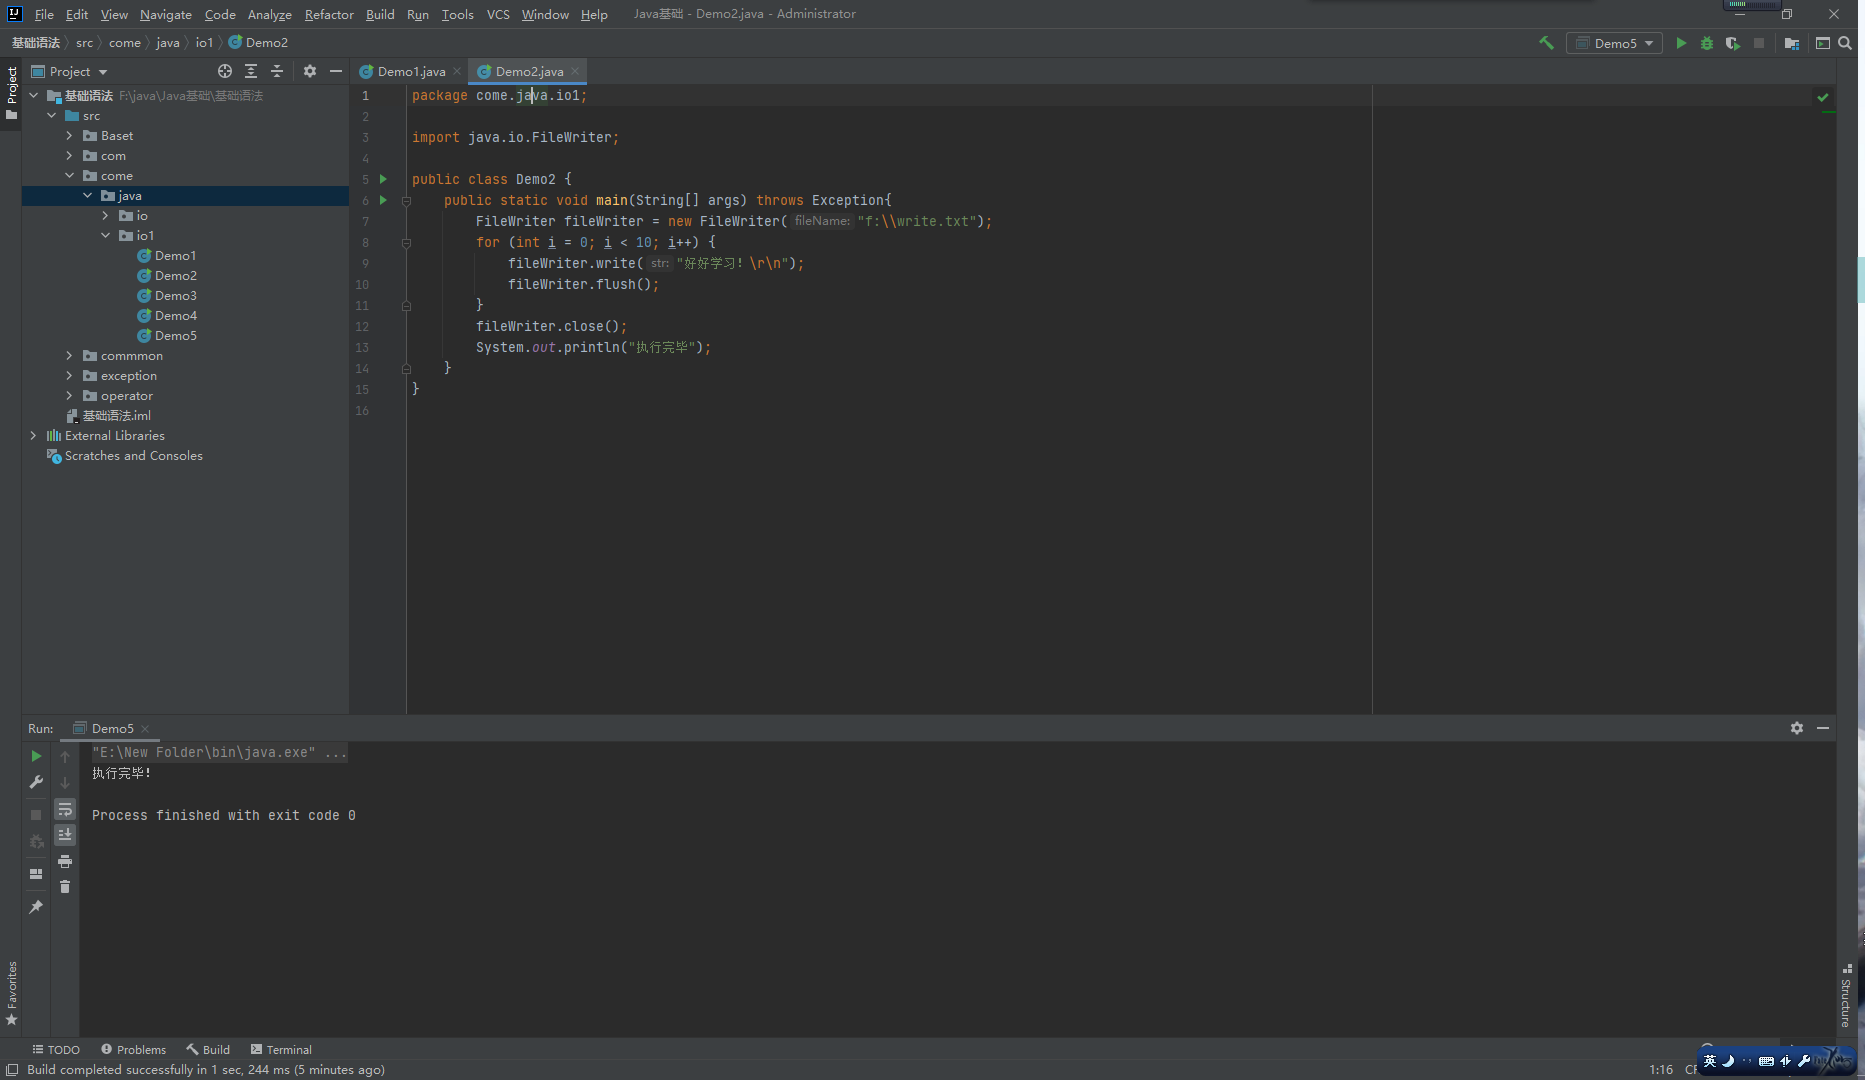Expand the io package
Image resolution: width=1865 pixels, height=1080 pixels.
click(x=106, y=216)
